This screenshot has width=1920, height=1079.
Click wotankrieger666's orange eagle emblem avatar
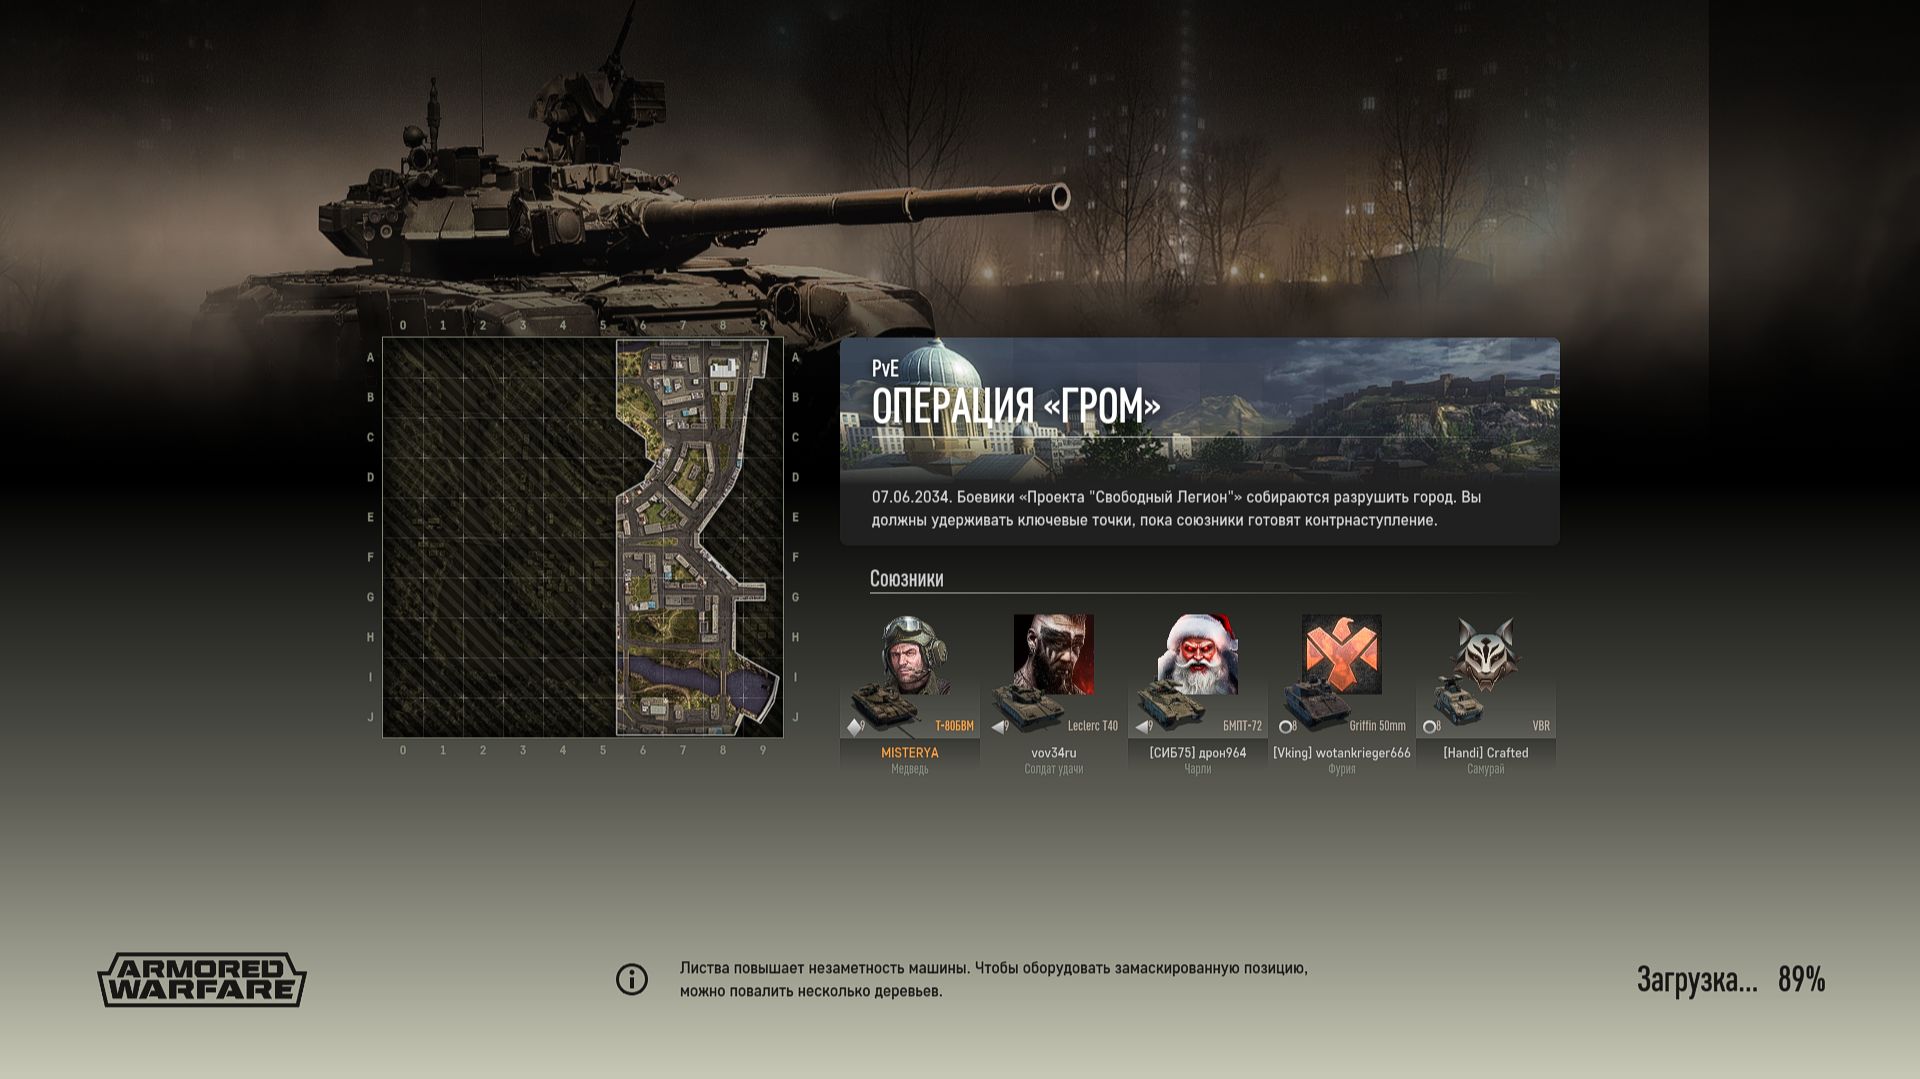tap(1341, 654)
